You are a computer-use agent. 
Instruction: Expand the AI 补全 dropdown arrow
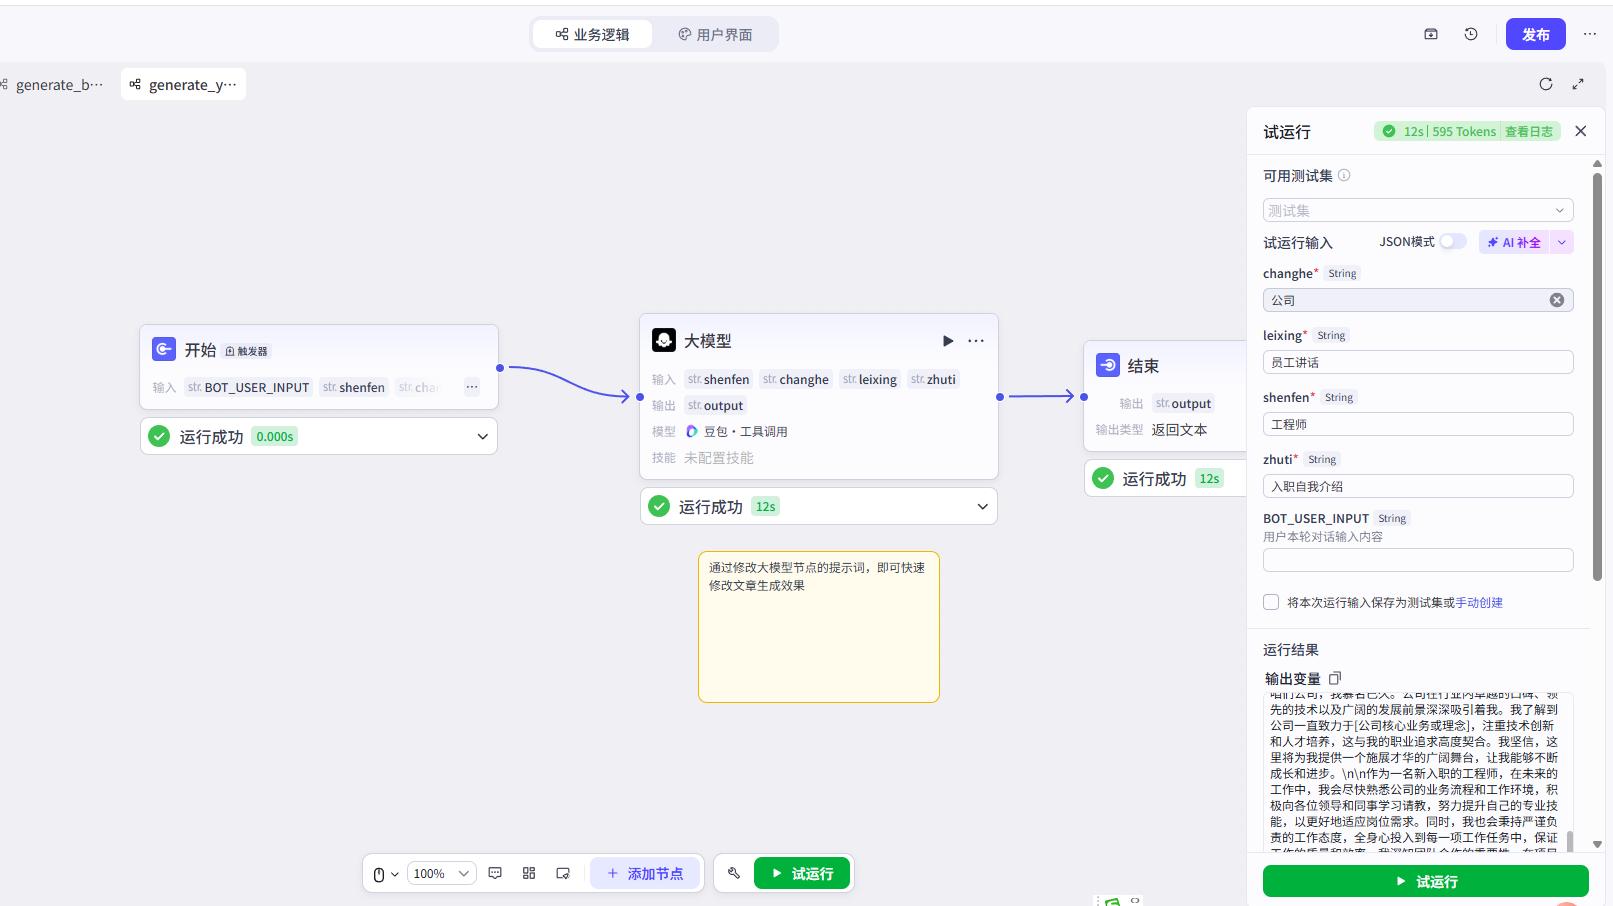pos(1561,242)
